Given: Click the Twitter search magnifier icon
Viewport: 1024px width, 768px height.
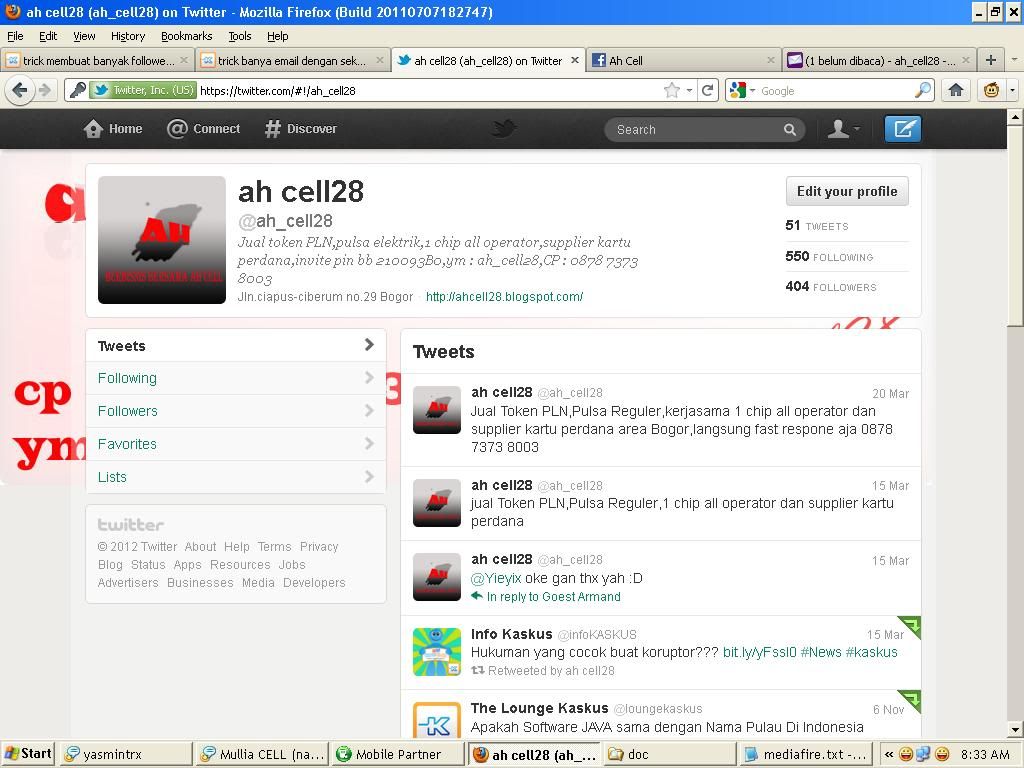Looking at the screenshot, I should click(x=790, y=129).
